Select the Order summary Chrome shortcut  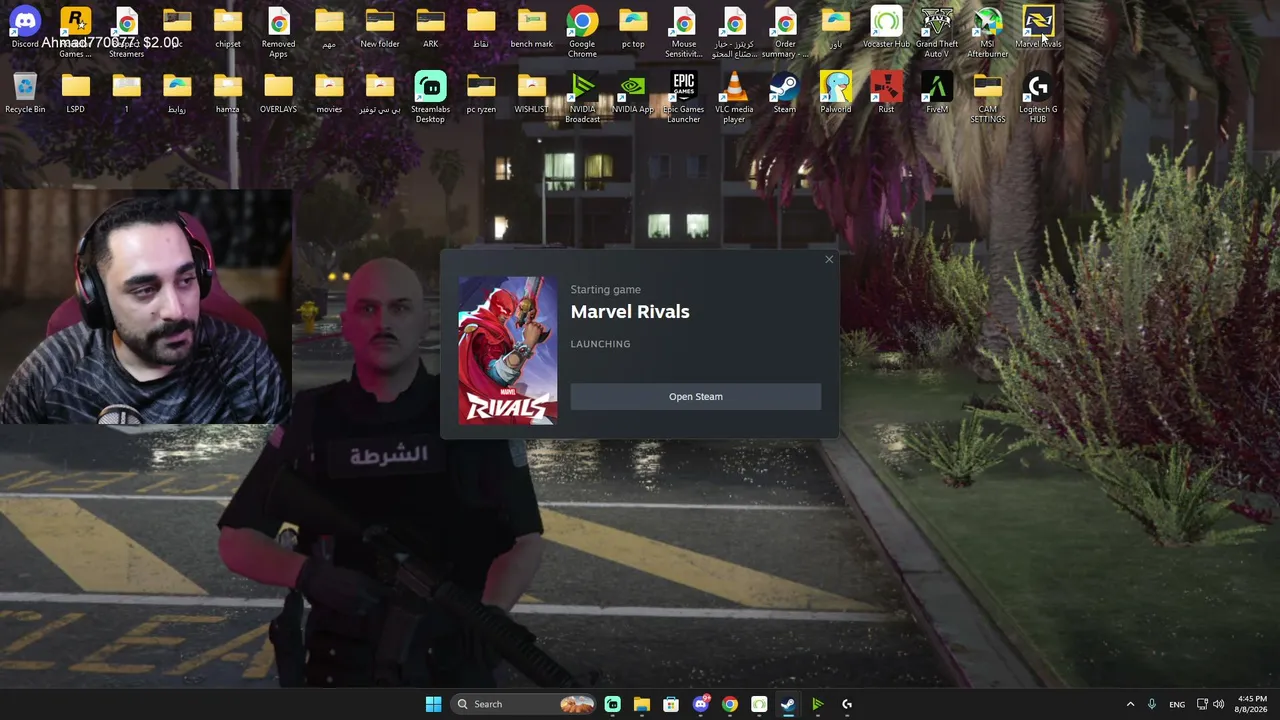pyautogui.click(x=785, y=32)
